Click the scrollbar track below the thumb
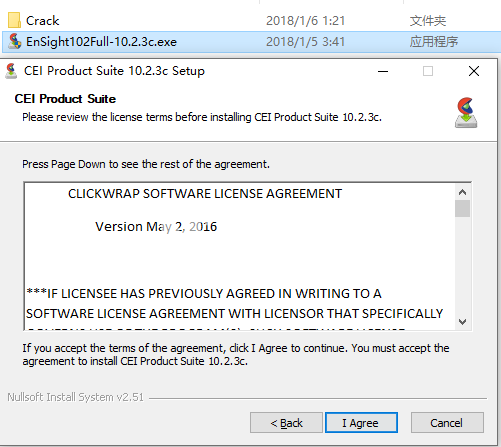The image size is (501, 447). 462,265
